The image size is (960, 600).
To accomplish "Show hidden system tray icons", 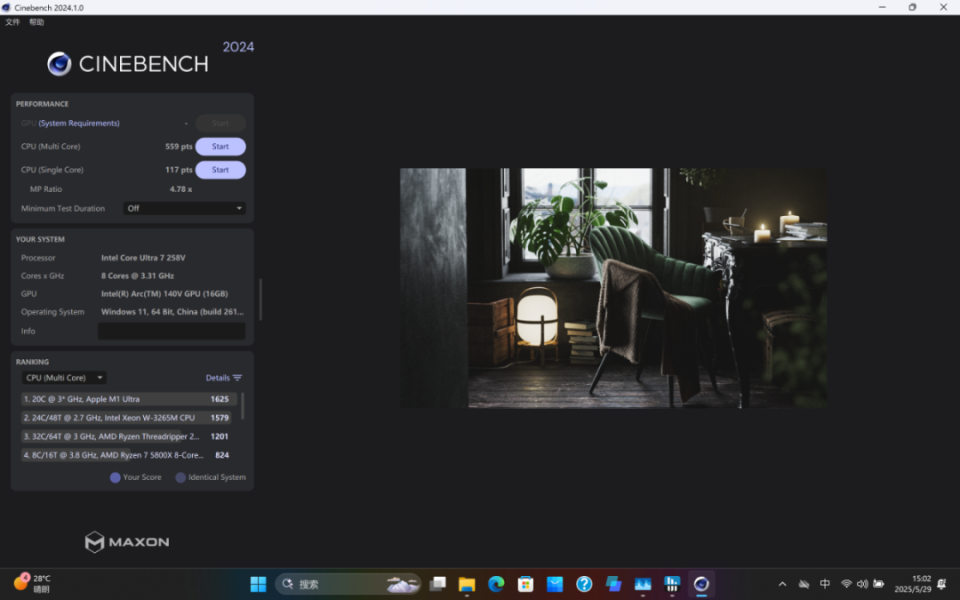I will [x=782, y=584].
